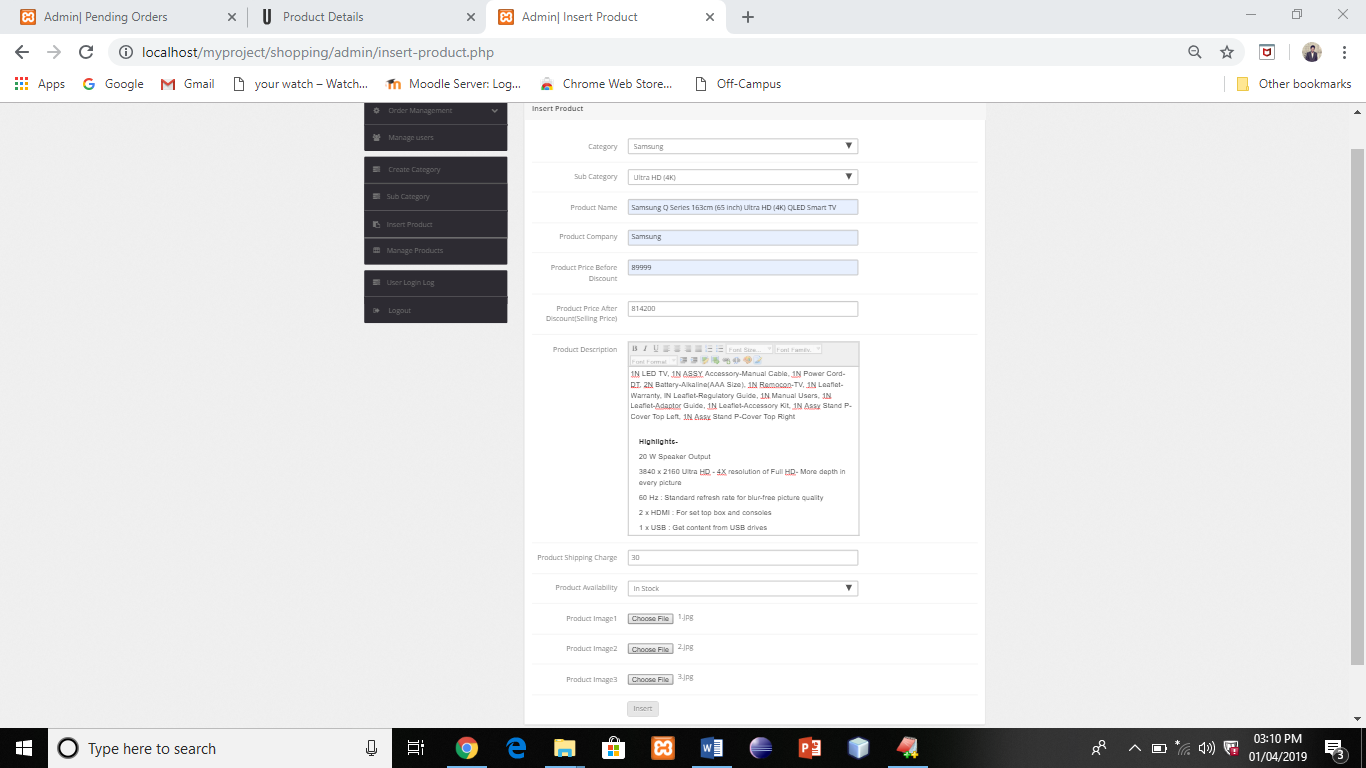The image size is (1366, 768).
Task: Click the page vertical scrollbar
Action: 1357,405
